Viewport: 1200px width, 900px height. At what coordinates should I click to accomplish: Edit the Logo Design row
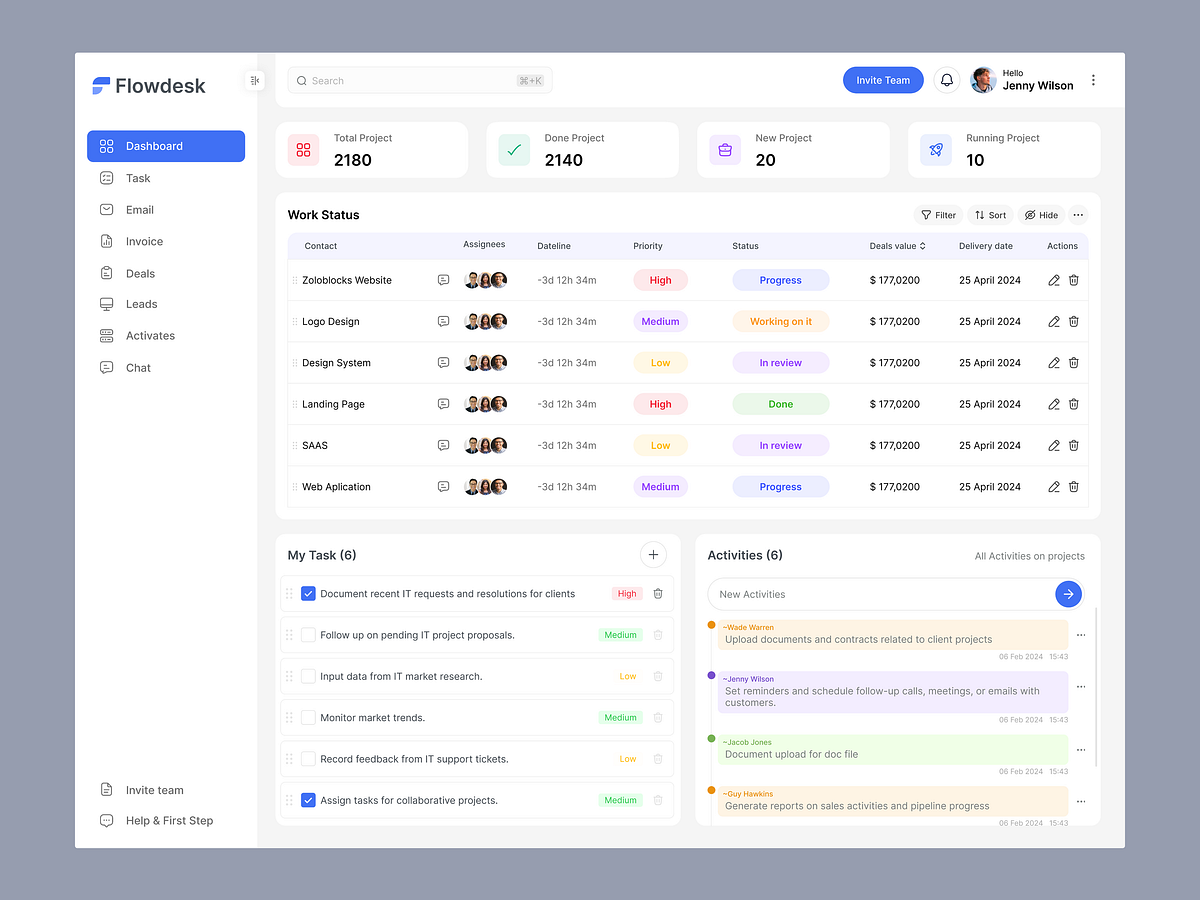click(1054, 322)
